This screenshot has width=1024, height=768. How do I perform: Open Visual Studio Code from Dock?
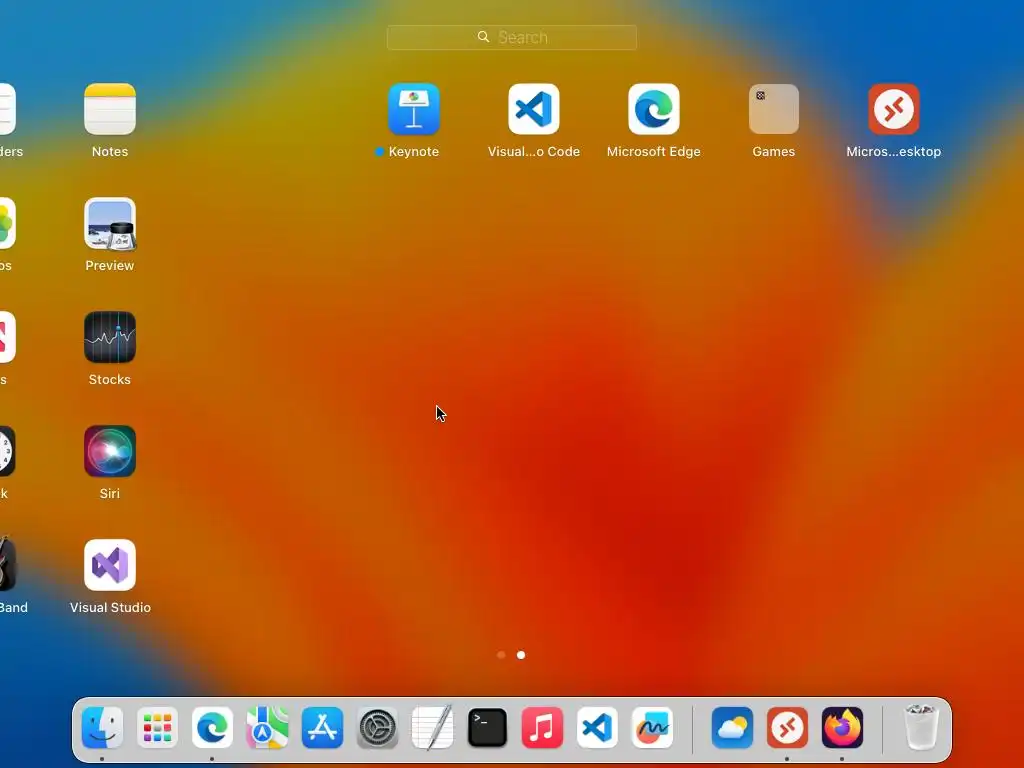598,728
